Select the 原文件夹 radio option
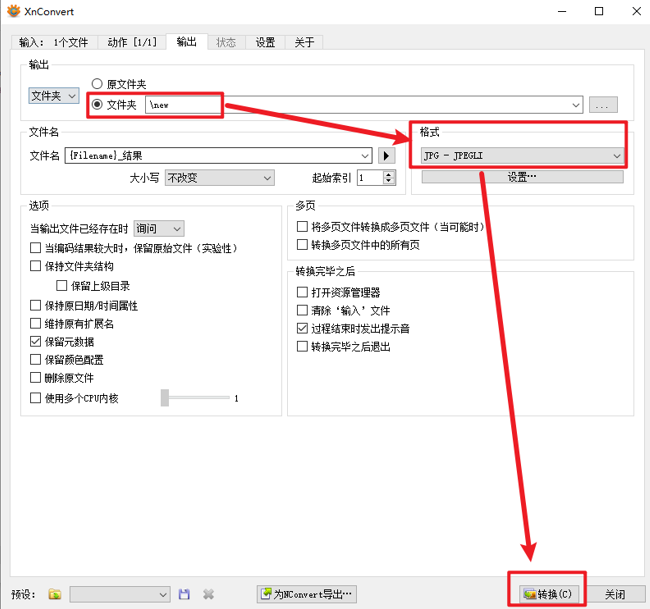Image resolution: width=650 pixels, height=609 pixels. [97, 84]
